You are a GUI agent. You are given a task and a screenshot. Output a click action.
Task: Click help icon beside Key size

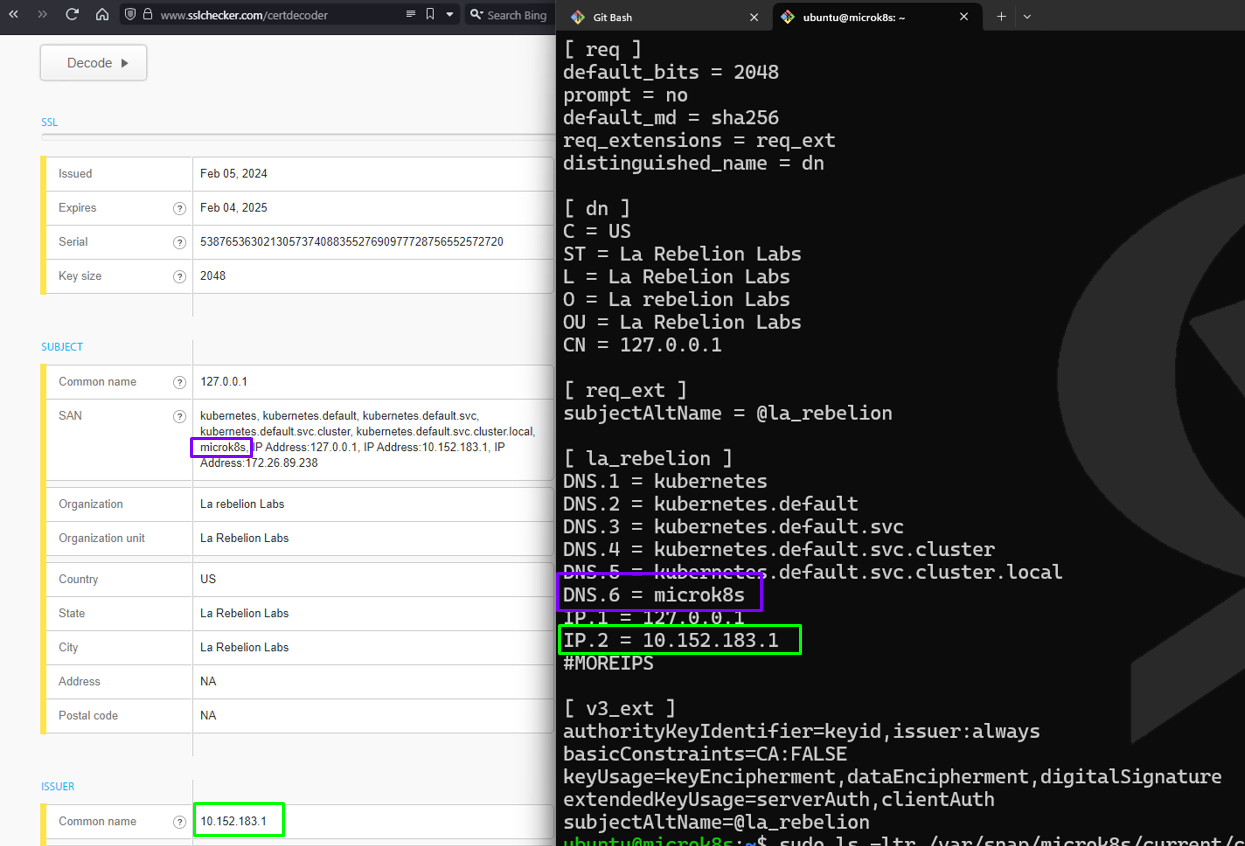(180, 276)
